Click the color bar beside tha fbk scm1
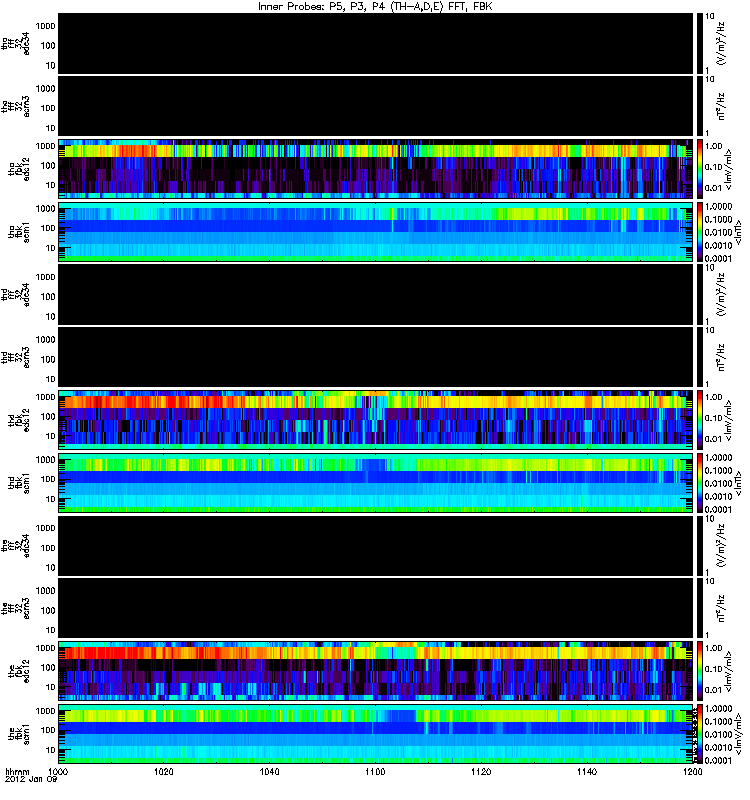This screenshot has height=800, width=750. point(700,230)
